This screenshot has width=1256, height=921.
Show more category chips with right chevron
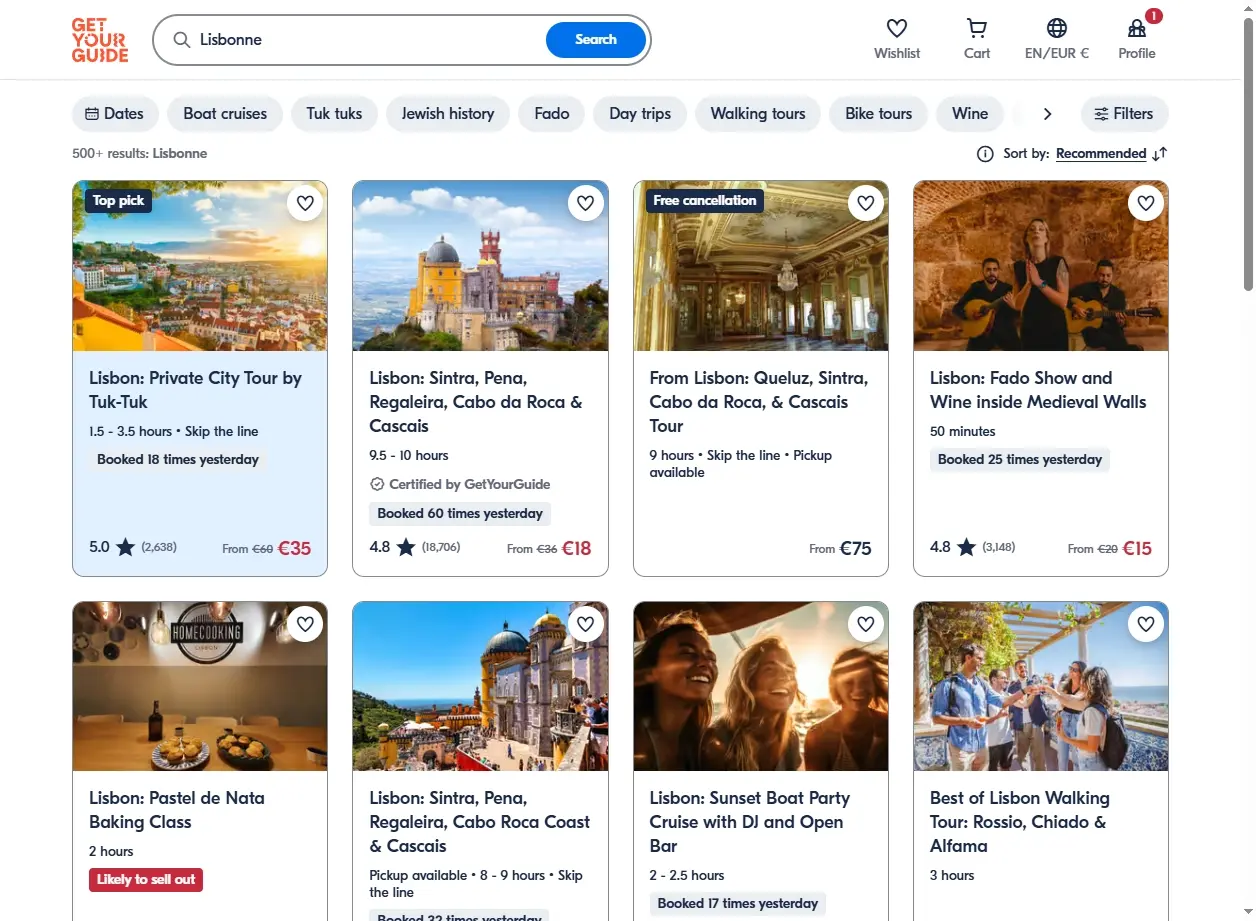1047,114
